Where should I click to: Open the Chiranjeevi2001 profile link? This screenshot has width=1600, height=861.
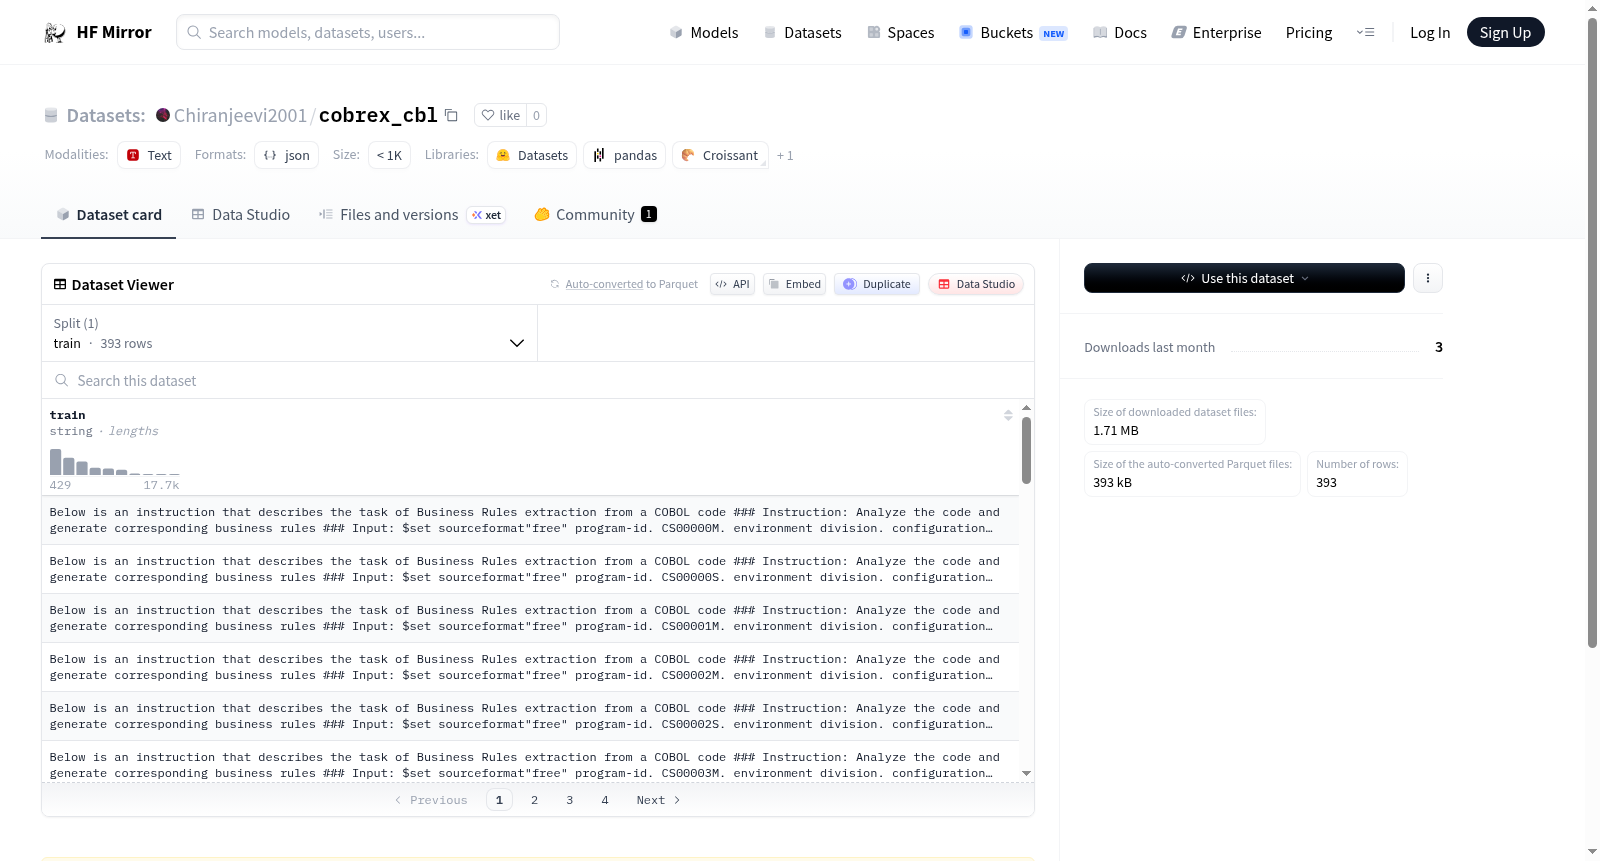click(x=240, y=115)
